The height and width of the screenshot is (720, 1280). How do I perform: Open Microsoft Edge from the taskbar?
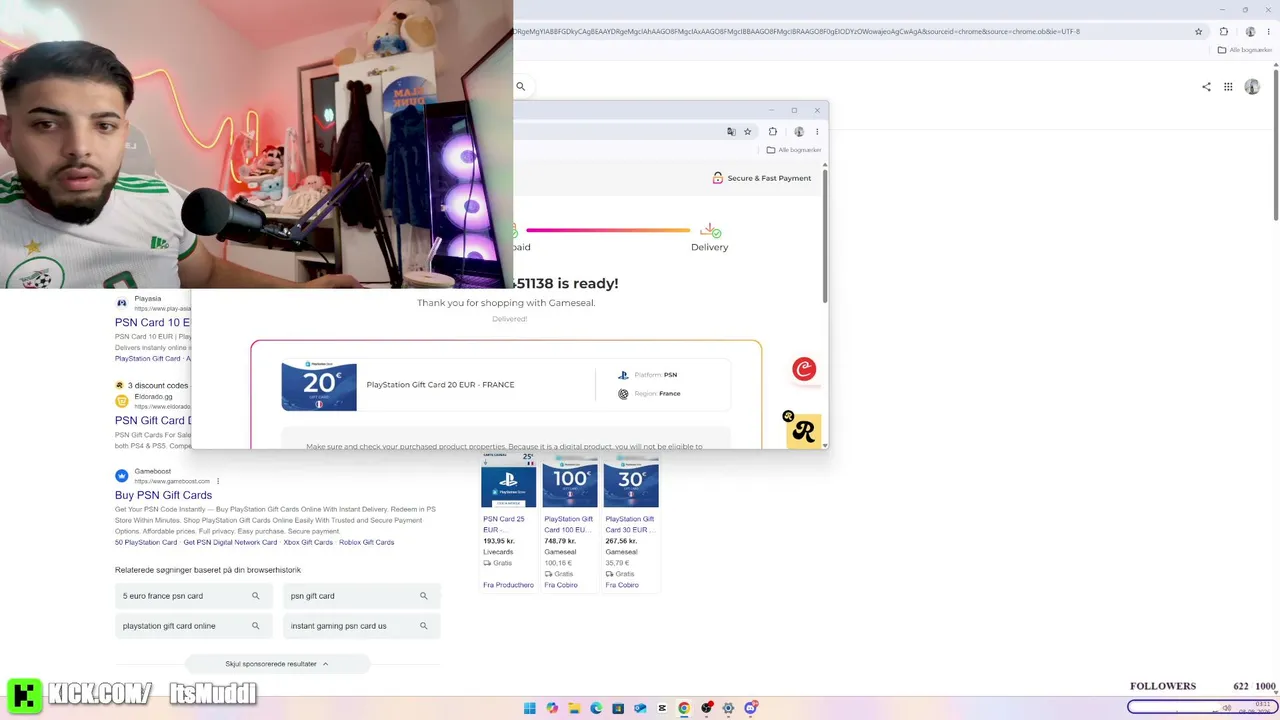596,708
